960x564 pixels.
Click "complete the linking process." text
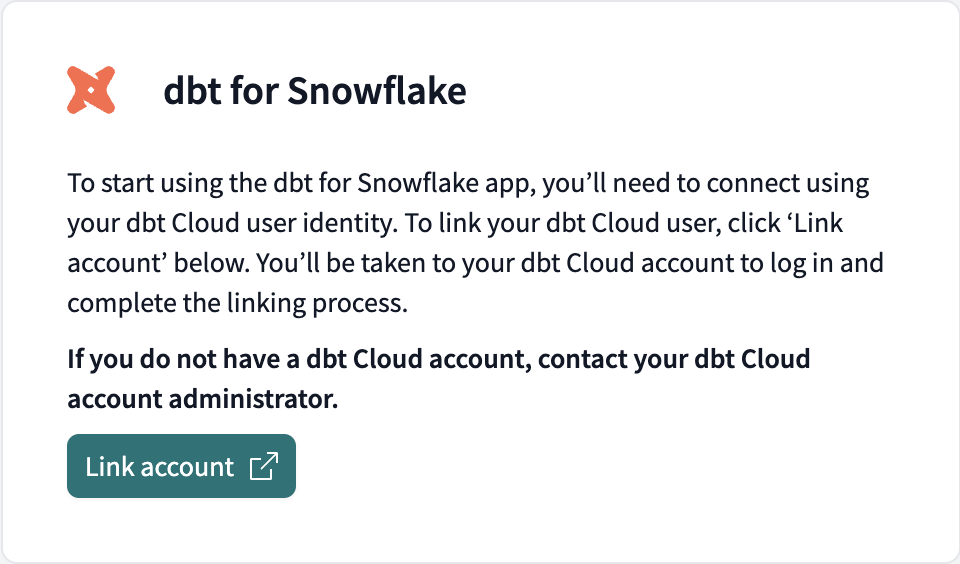click(237, 304)
